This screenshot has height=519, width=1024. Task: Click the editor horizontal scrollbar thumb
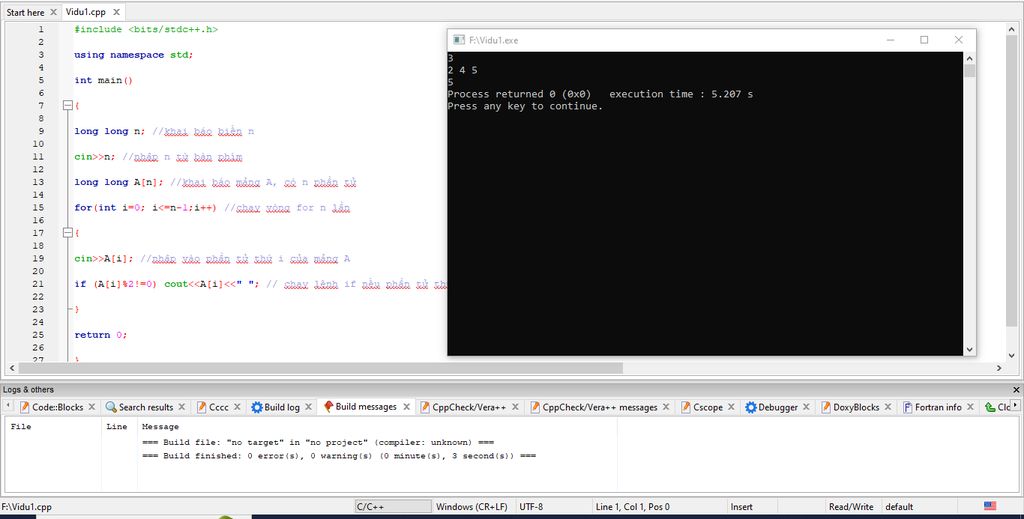click(x=320, y=368)
